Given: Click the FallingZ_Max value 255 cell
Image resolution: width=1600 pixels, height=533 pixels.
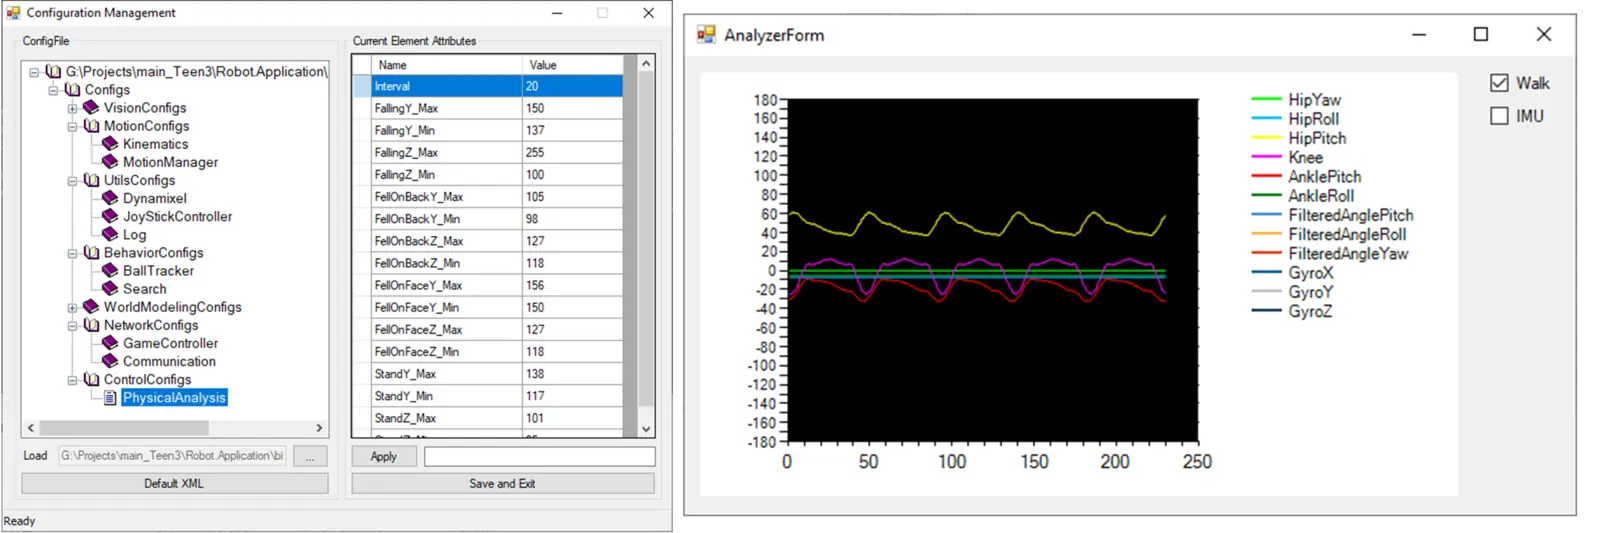Looking at the screenshot, I should pyautogui.click(x=572, y=152).
